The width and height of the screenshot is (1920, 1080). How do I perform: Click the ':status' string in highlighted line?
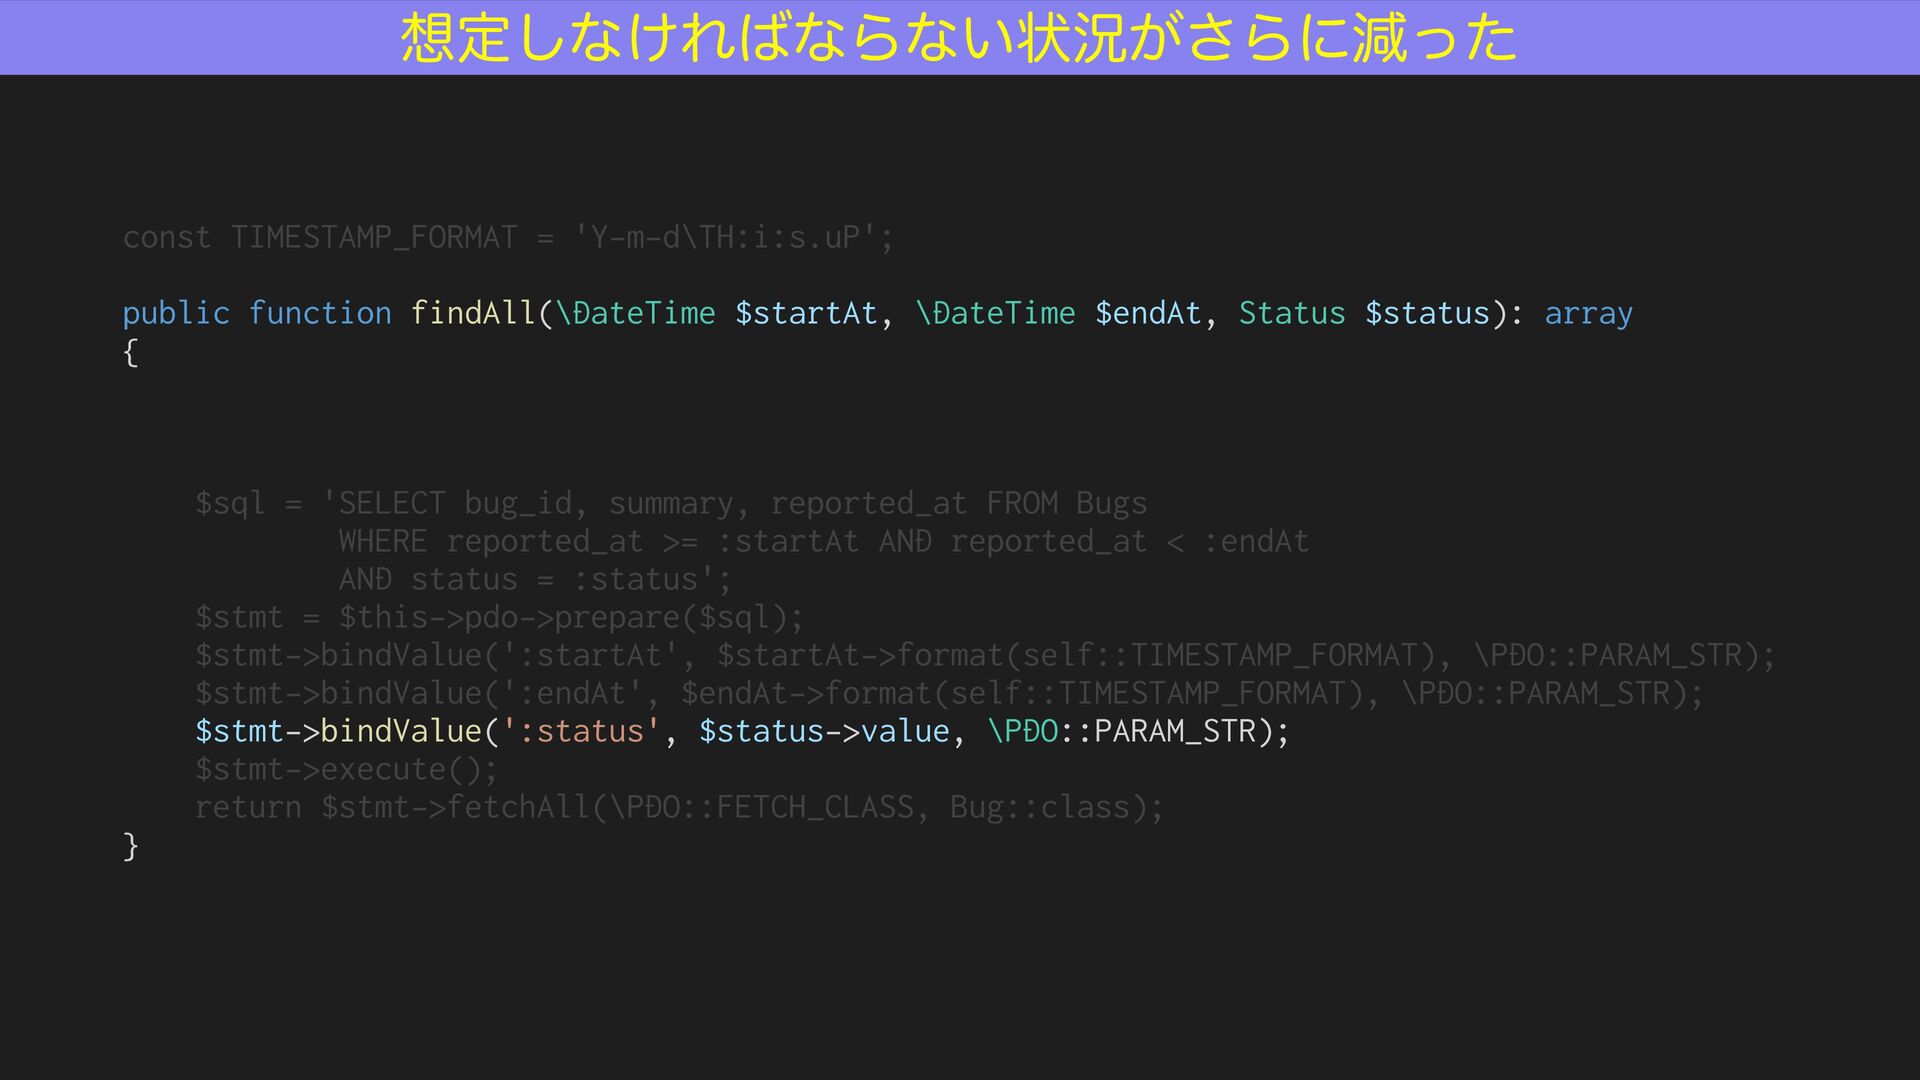580,732
